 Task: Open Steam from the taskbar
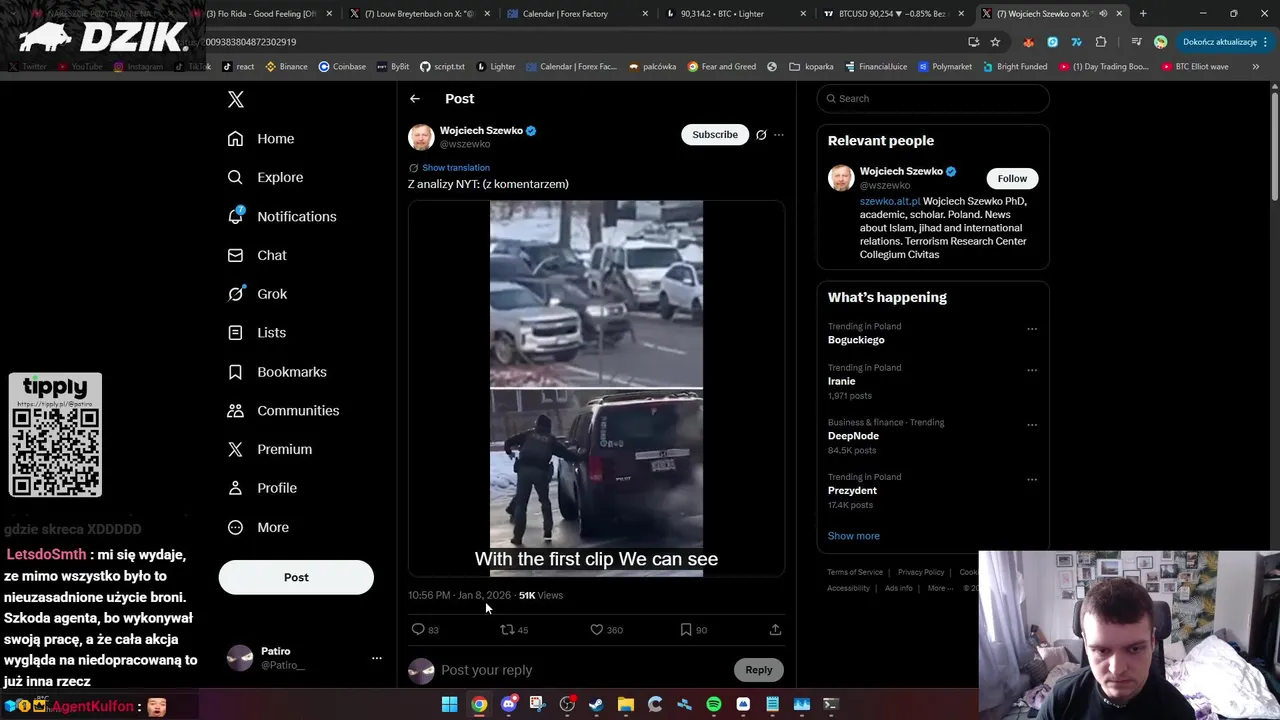tap(596, 705)
